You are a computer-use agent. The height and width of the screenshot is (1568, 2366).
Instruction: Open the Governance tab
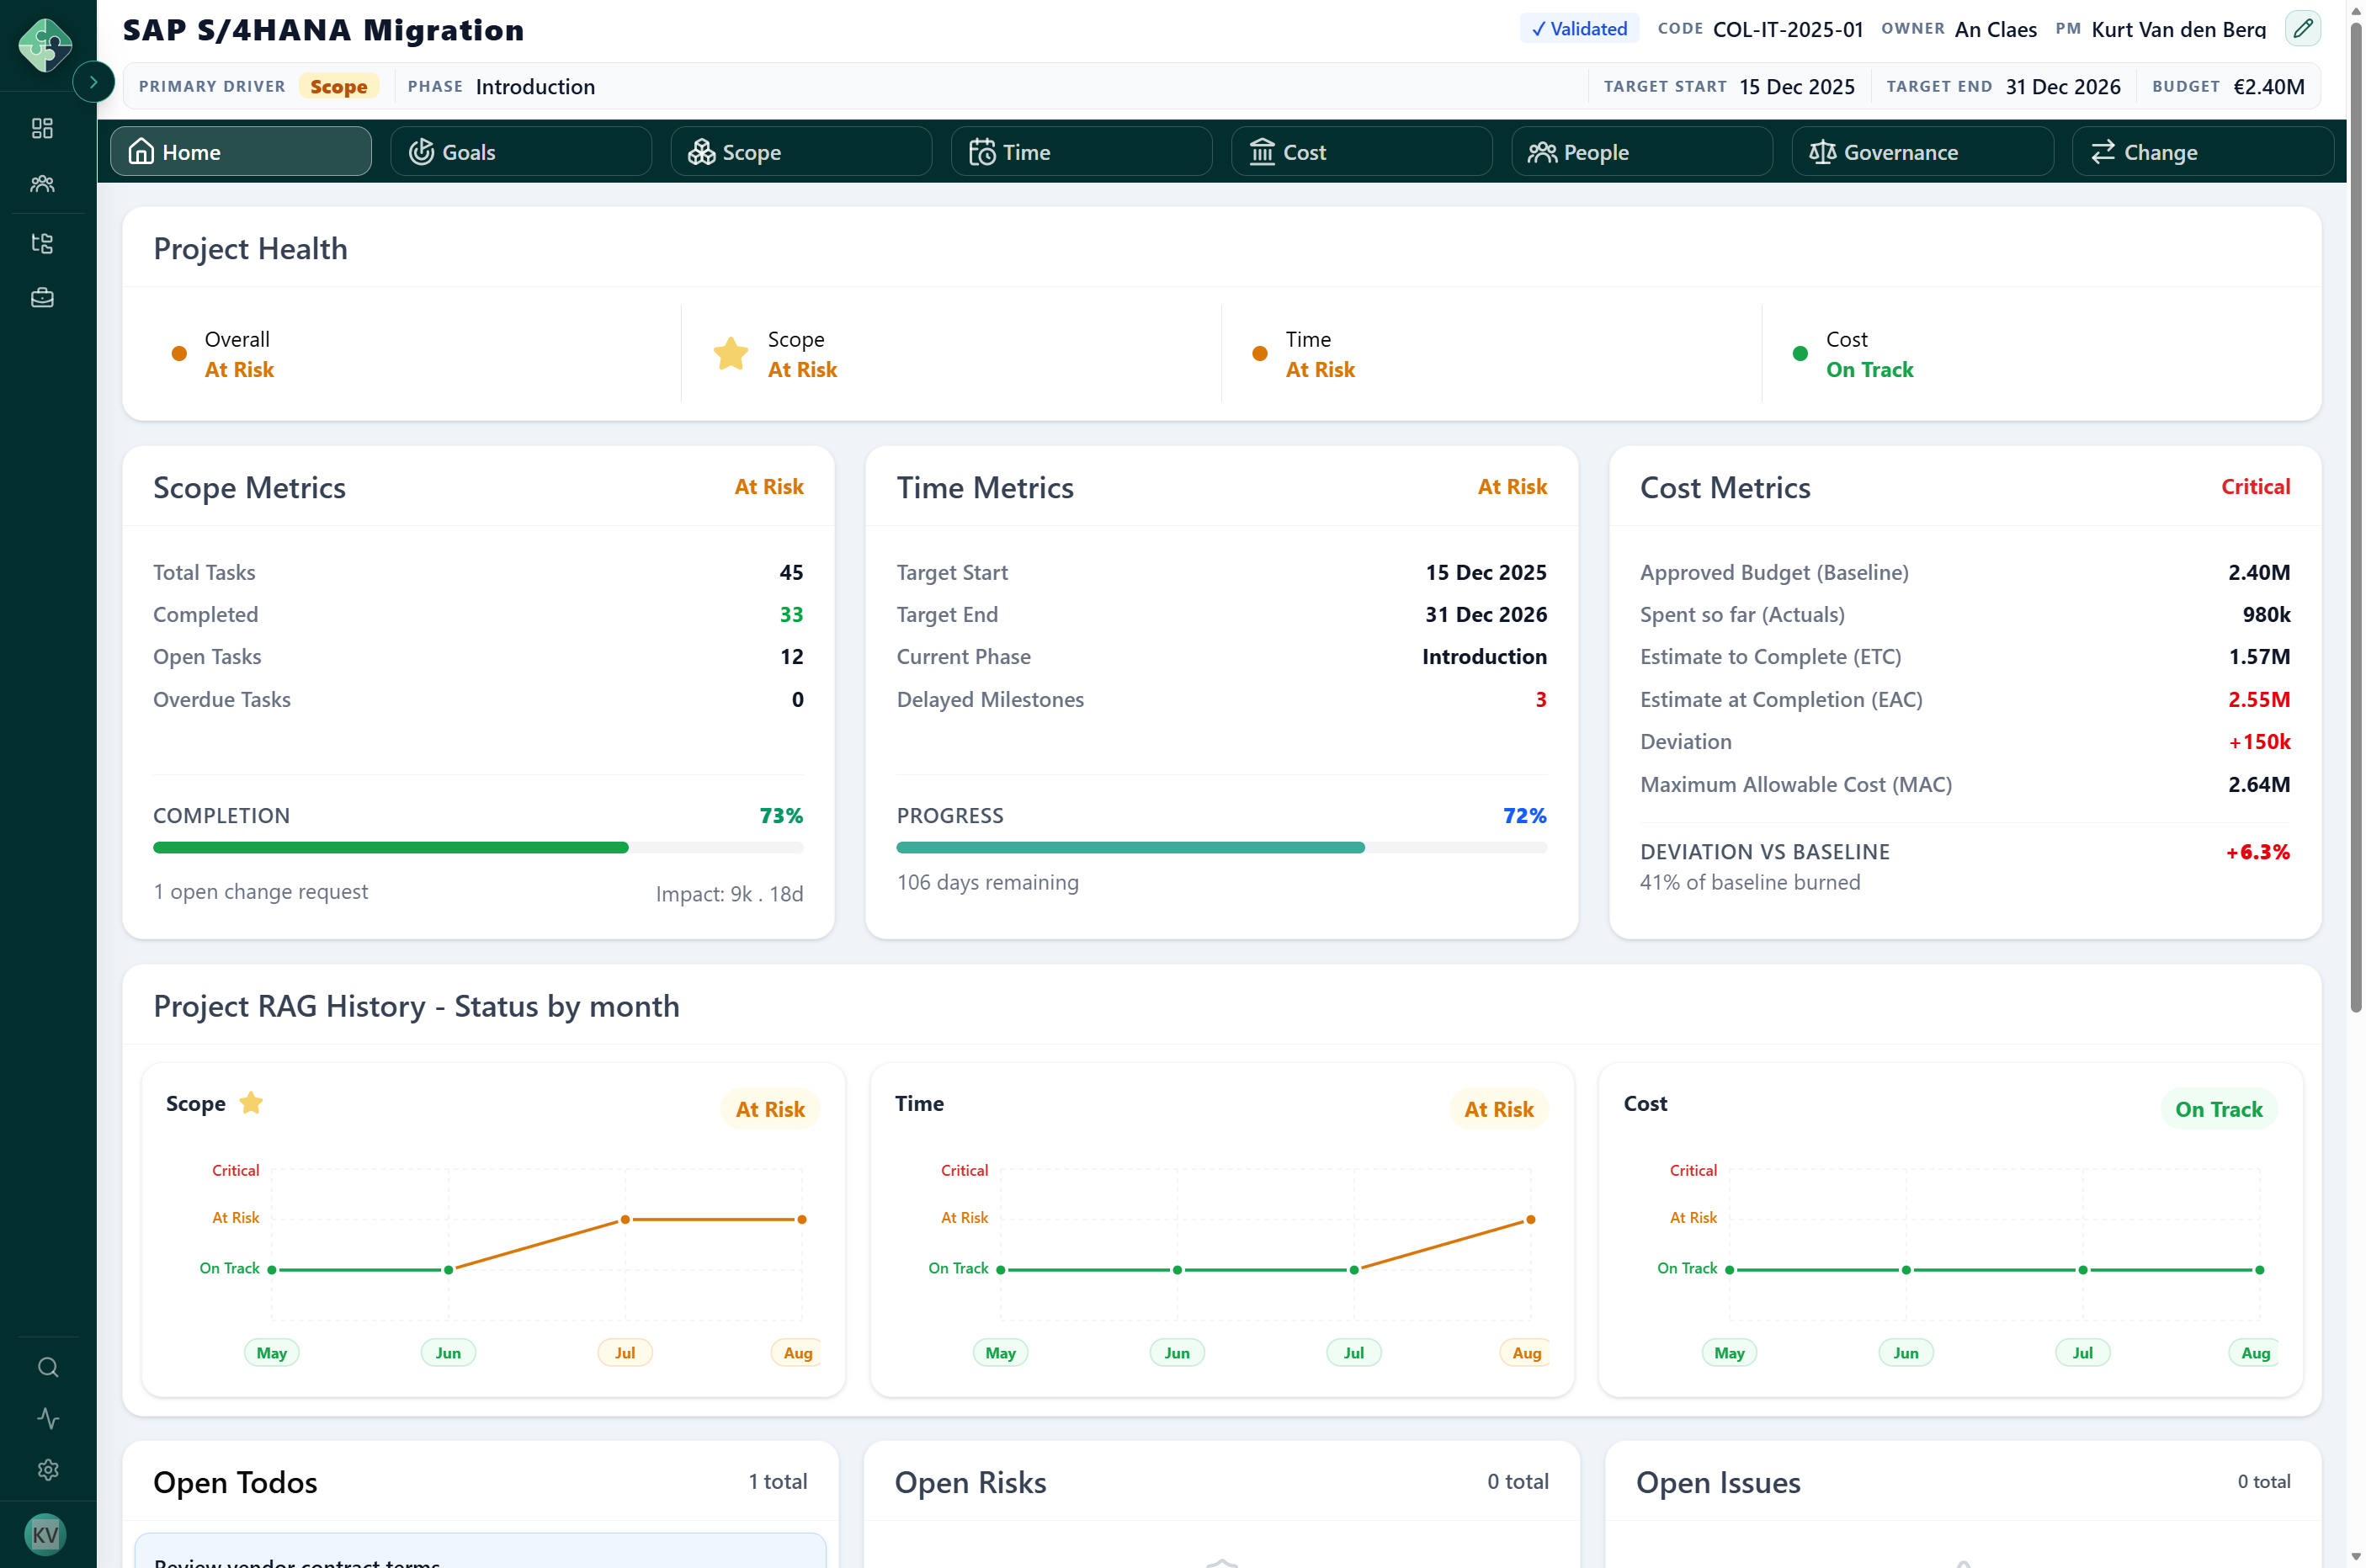[x=1922, y=152]
